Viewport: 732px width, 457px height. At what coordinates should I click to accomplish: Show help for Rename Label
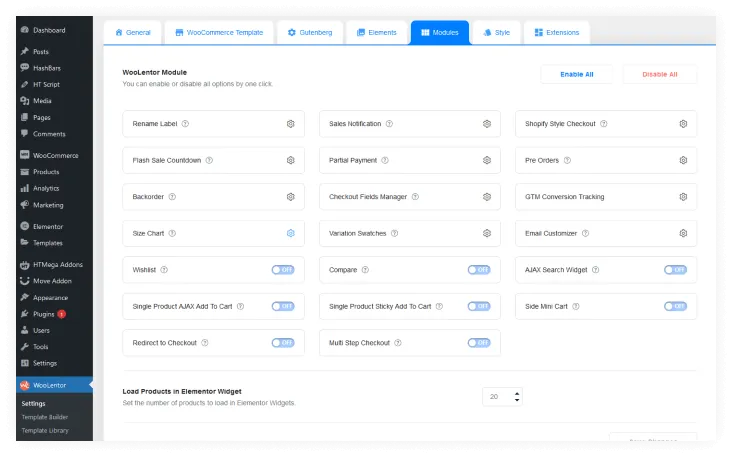tap(185, 124)
